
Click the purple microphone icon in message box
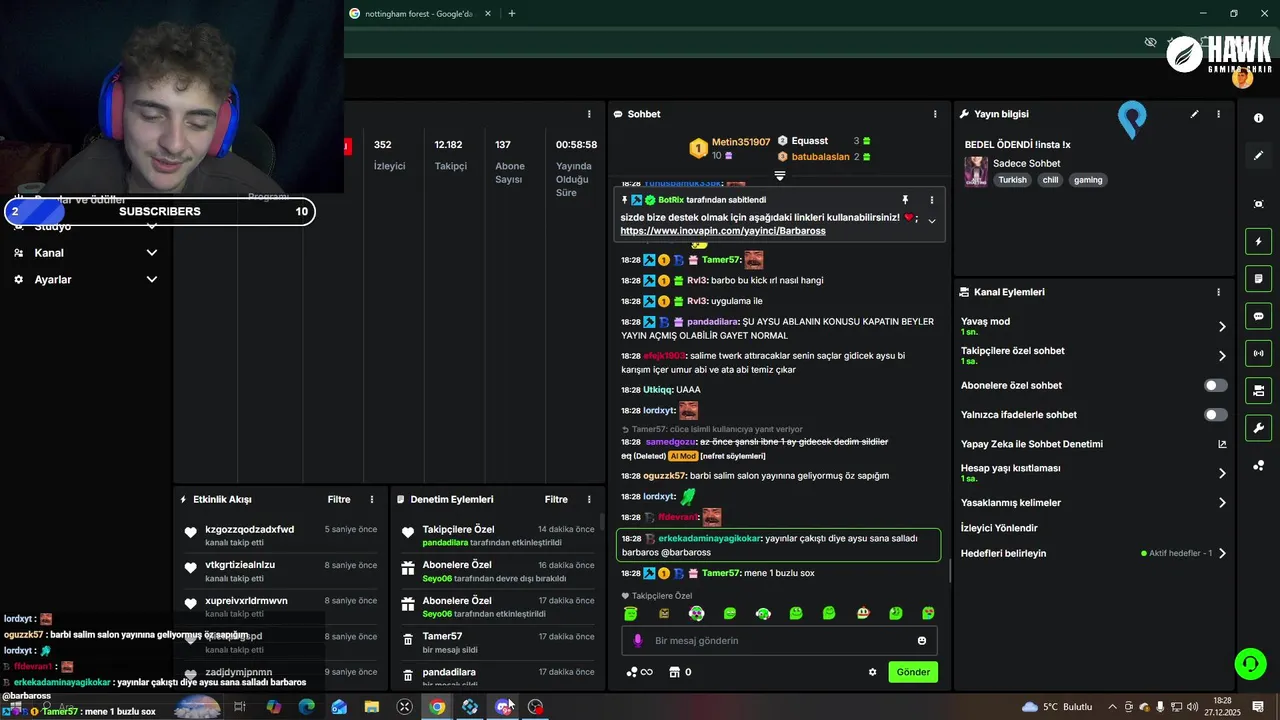point(638,641)
